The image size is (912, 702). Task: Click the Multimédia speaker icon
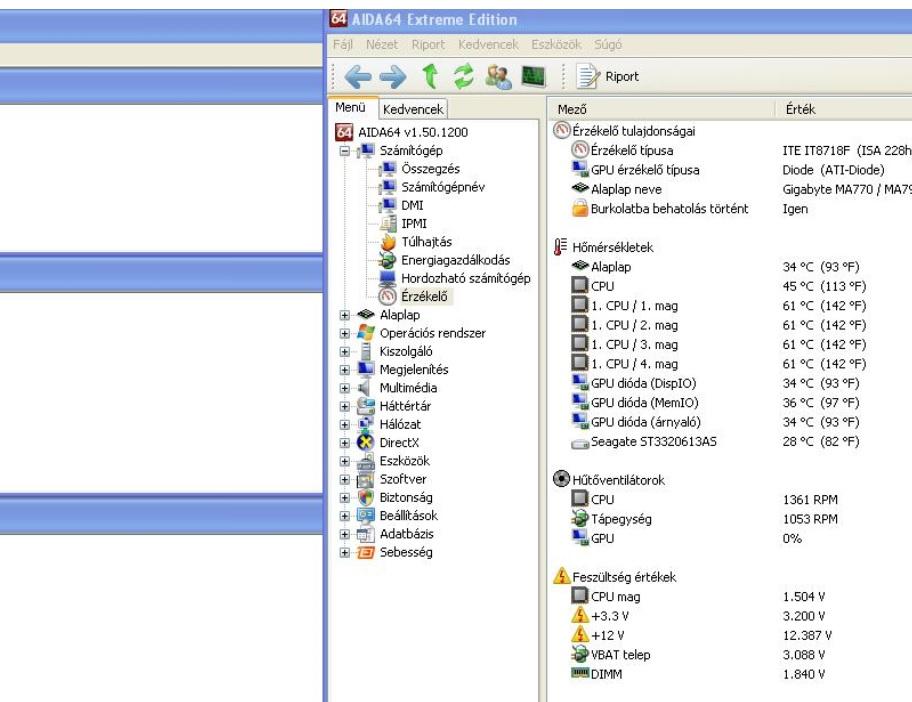click(365, 388)
